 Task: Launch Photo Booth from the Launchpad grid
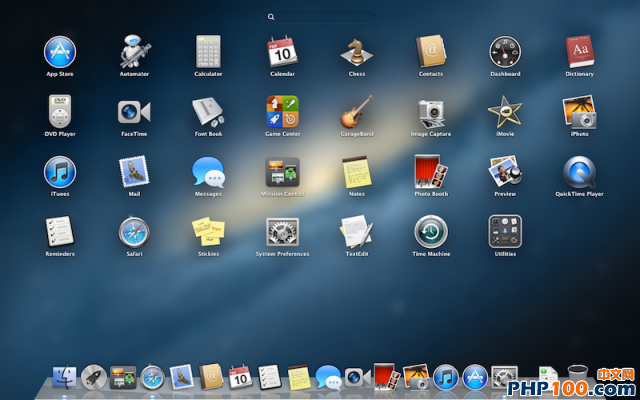tap(431, 171)
